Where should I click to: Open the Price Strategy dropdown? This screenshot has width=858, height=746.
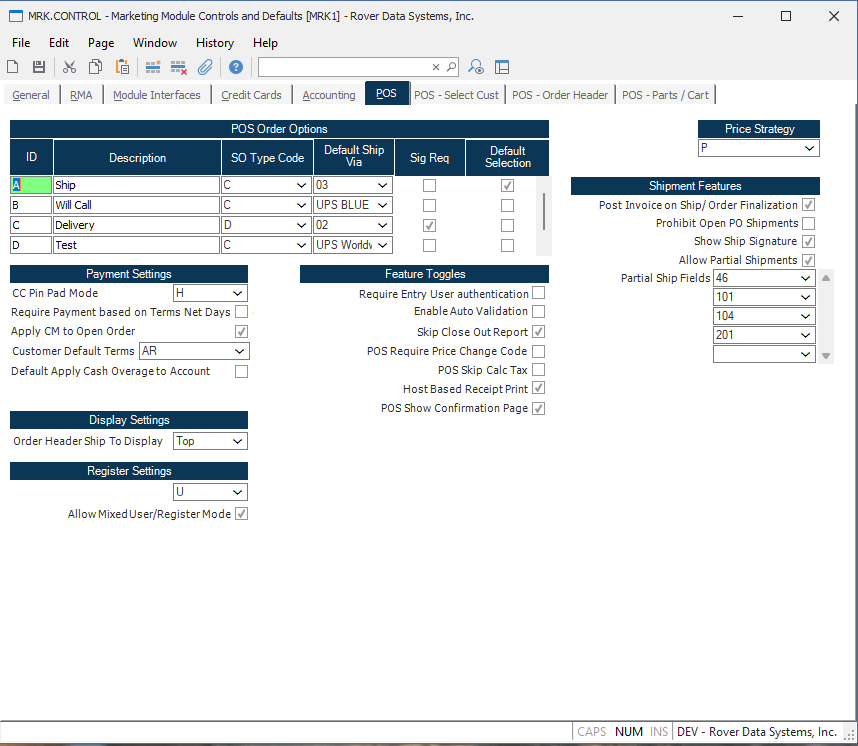click(810, 147)
